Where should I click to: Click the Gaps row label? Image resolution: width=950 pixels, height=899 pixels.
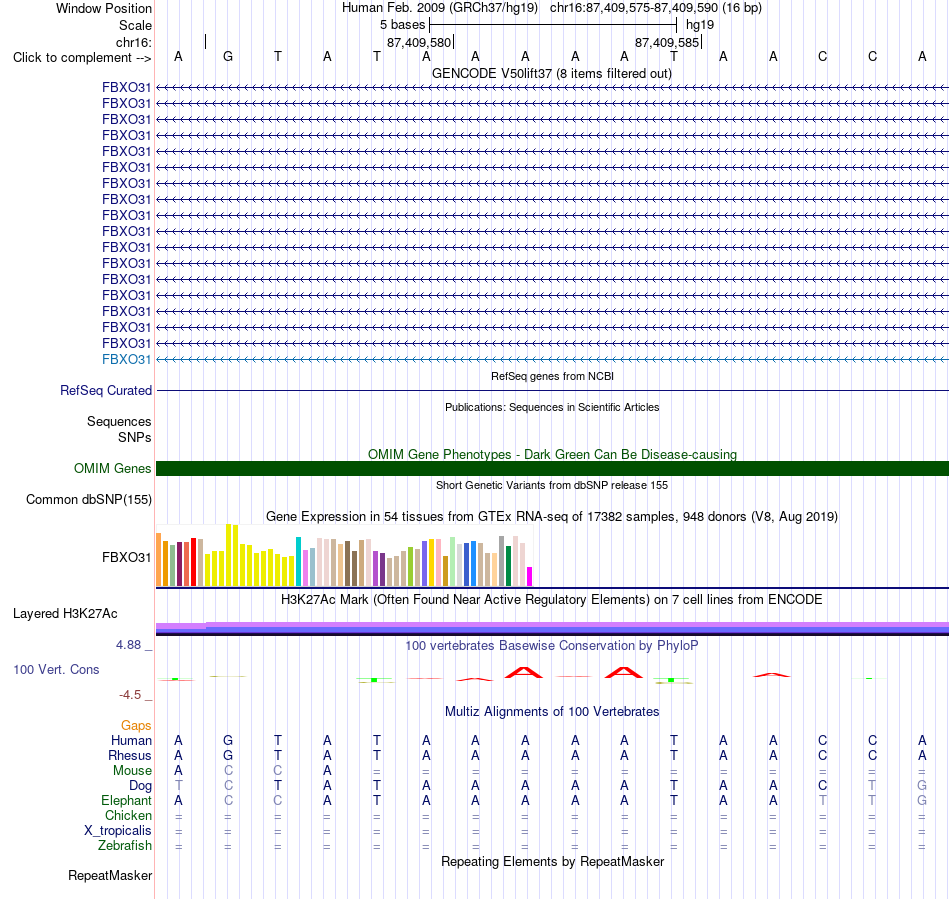pos(136,726)
